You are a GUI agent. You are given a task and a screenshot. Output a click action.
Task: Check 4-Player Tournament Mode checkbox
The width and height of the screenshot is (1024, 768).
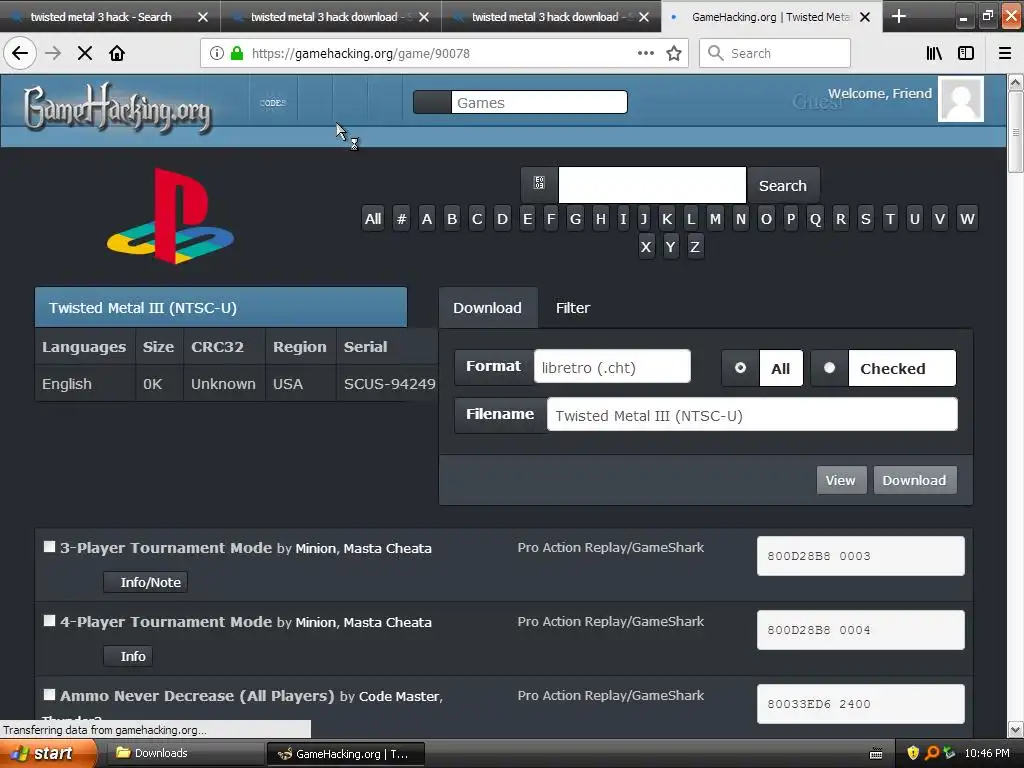49,620
